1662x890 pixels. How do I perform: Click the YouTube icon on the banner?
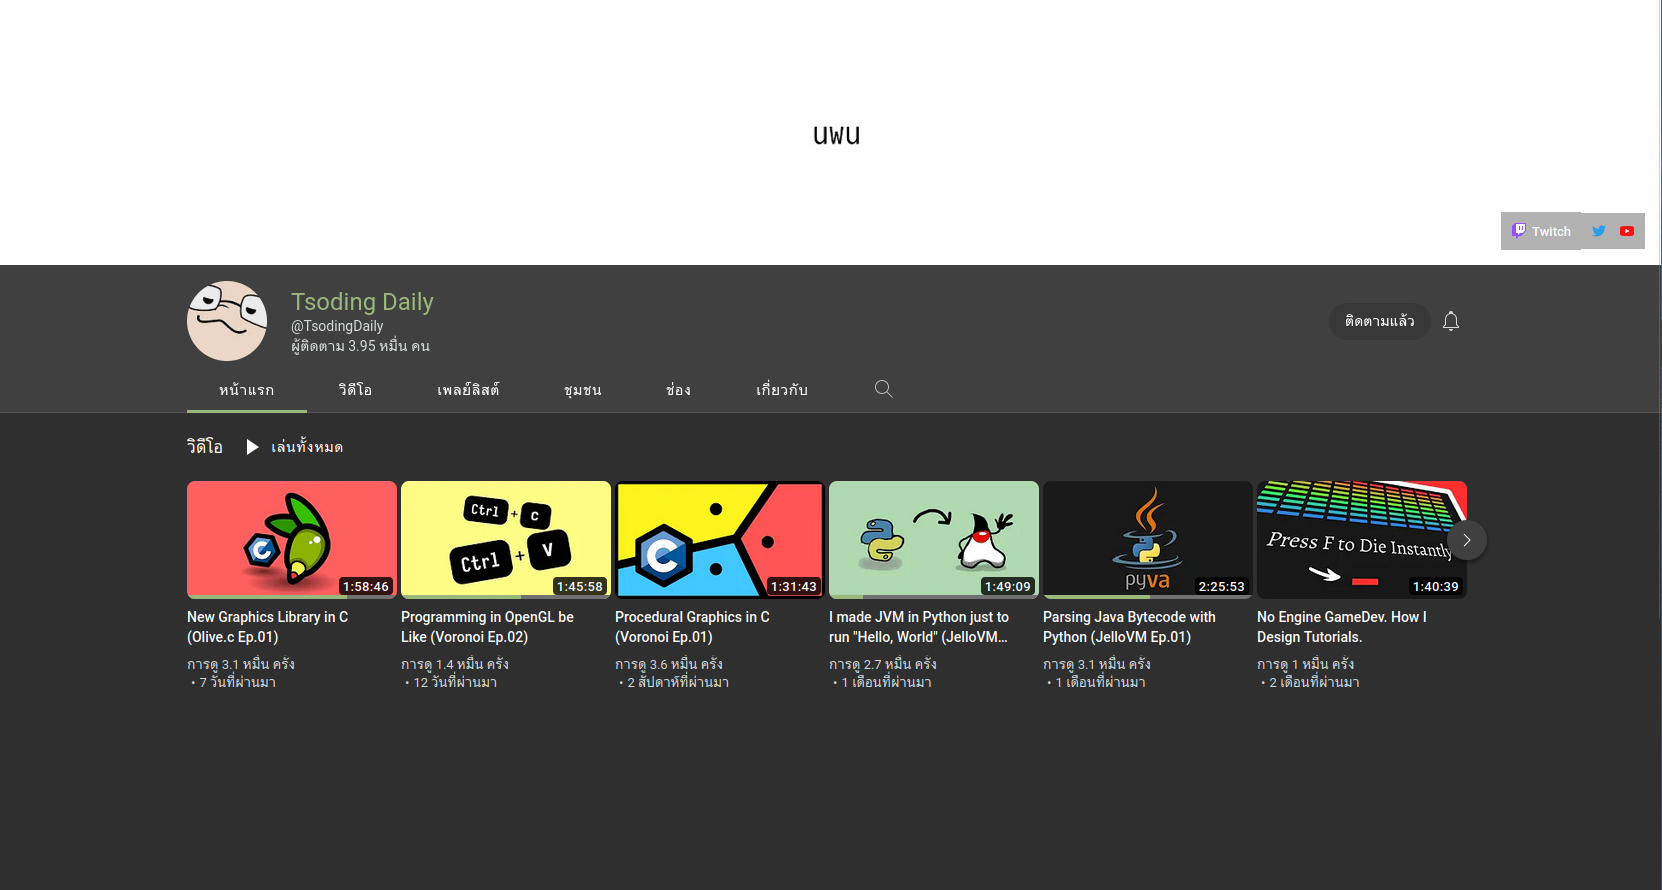tap(1627, 231)
